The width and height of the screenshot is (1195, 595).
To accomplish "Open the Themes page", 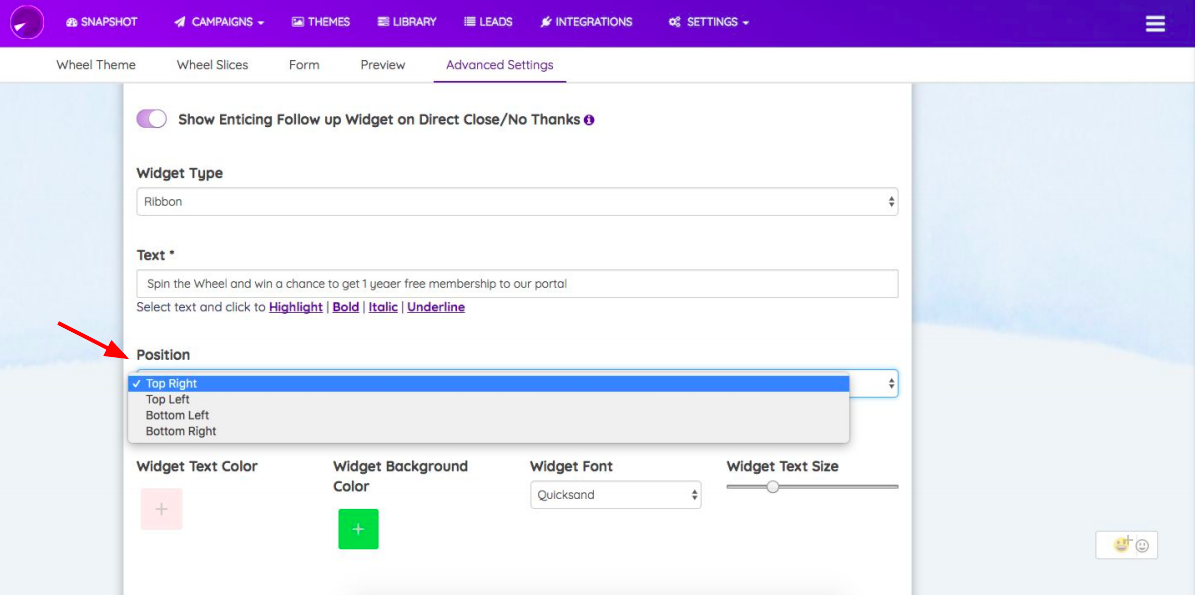I will 320,22.
